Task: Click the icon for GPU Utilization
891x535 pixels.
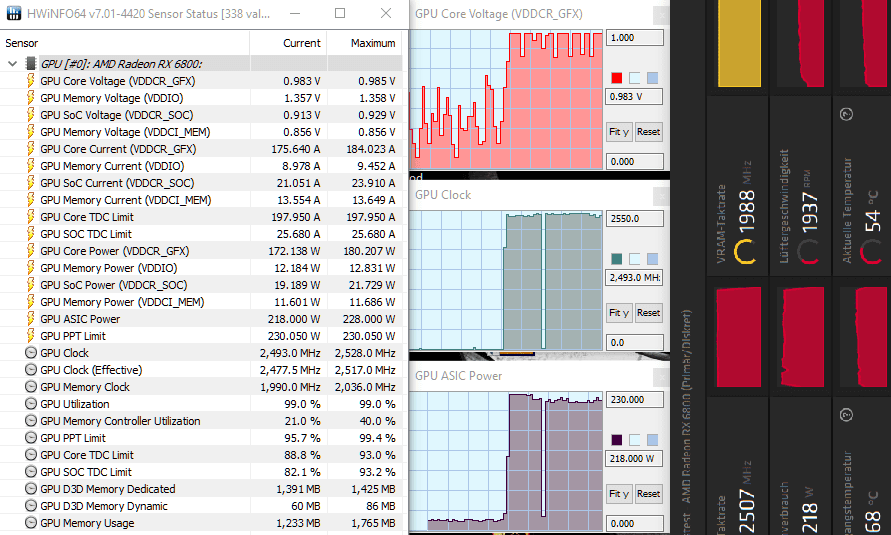Action: click(x=31, y=404)
